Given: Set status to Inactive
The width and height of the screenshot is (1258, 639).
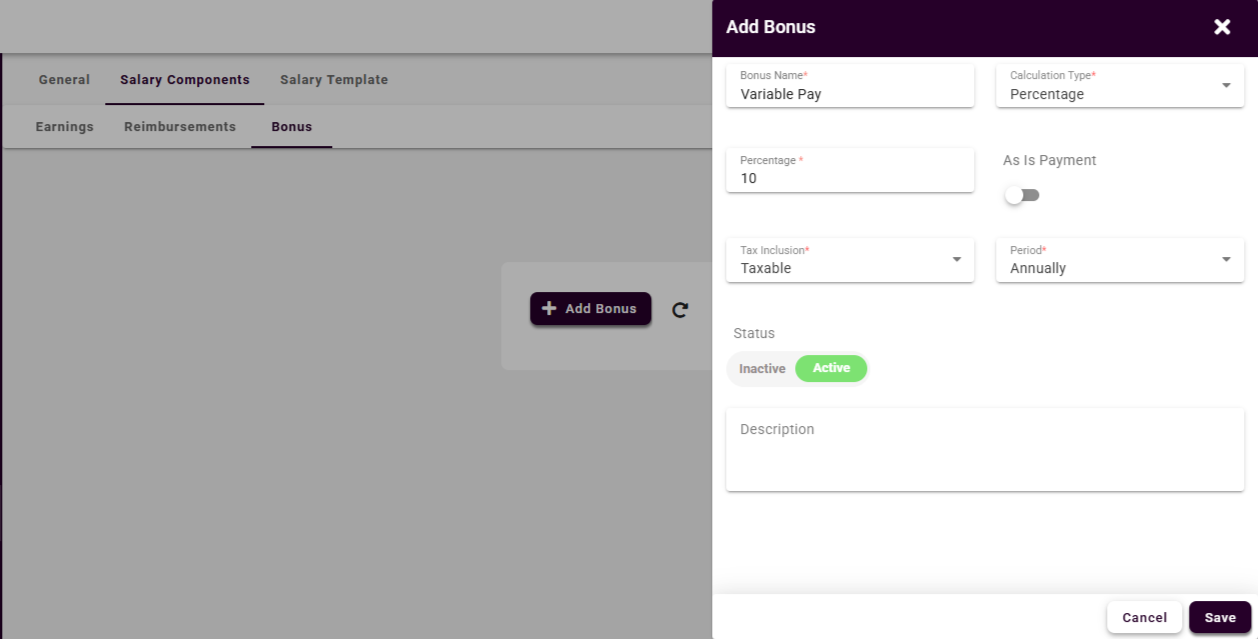Looking at the screenshot, I should [762, 369].
